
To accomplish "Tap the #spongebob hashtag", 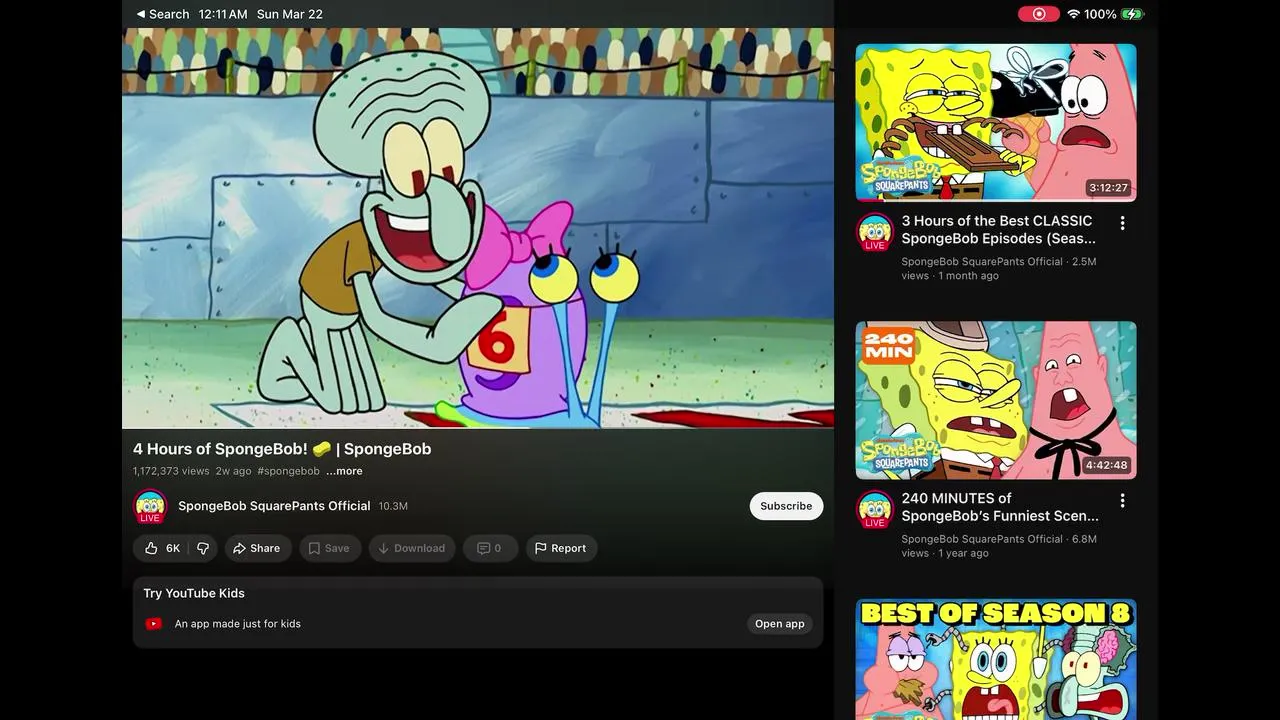I will click(x=288, y=471).
